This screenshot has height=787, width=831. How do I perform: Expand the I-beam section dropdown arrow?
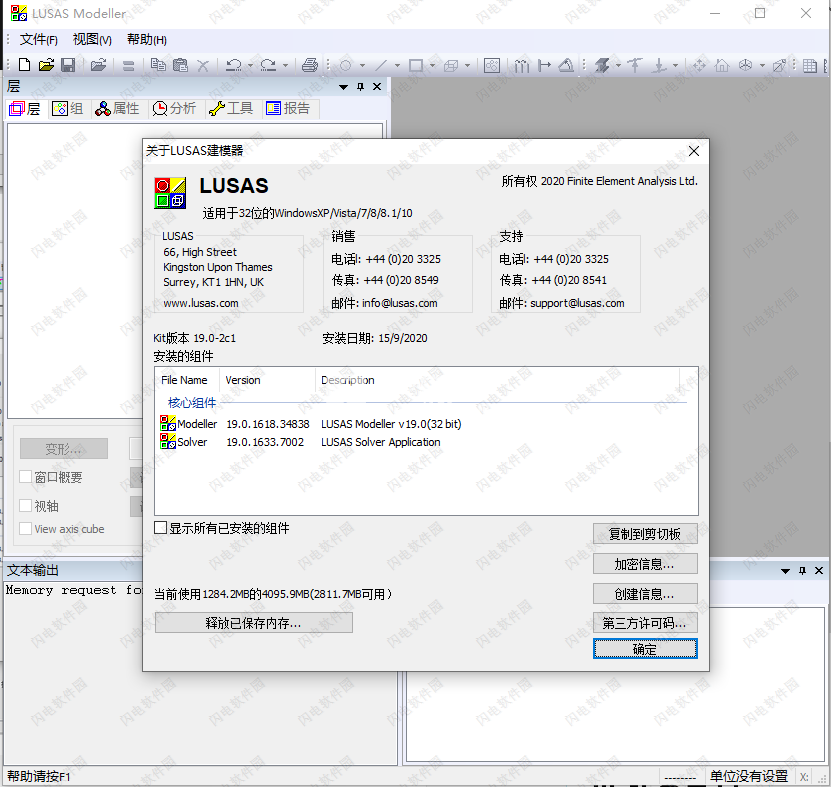(x=618, y=66)
